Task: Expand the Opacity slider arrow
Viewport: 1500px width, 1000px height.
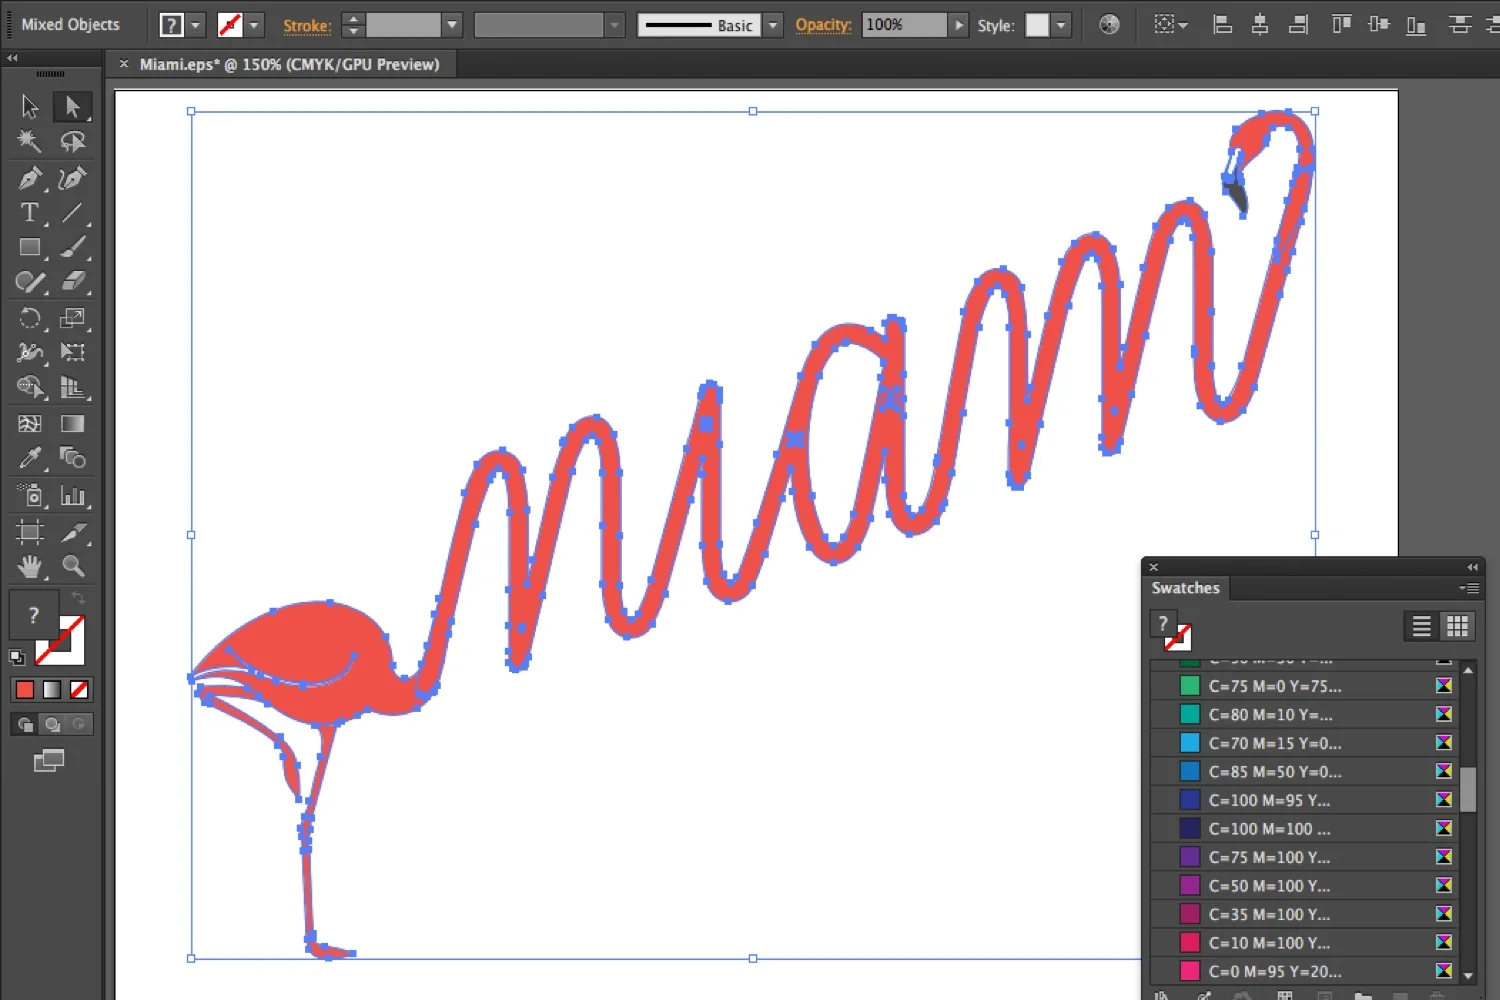Action: point(959,25)
